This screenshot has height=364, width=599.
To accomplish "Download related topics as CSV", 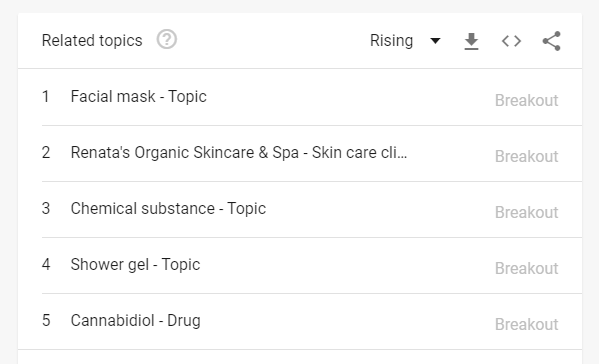I will [x=471, y=41].
